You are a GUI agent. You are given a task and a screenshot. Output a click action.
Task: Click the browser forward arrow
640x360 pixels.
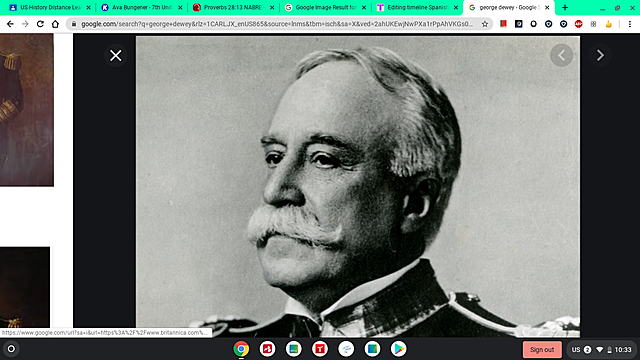(x=25, y=24)
